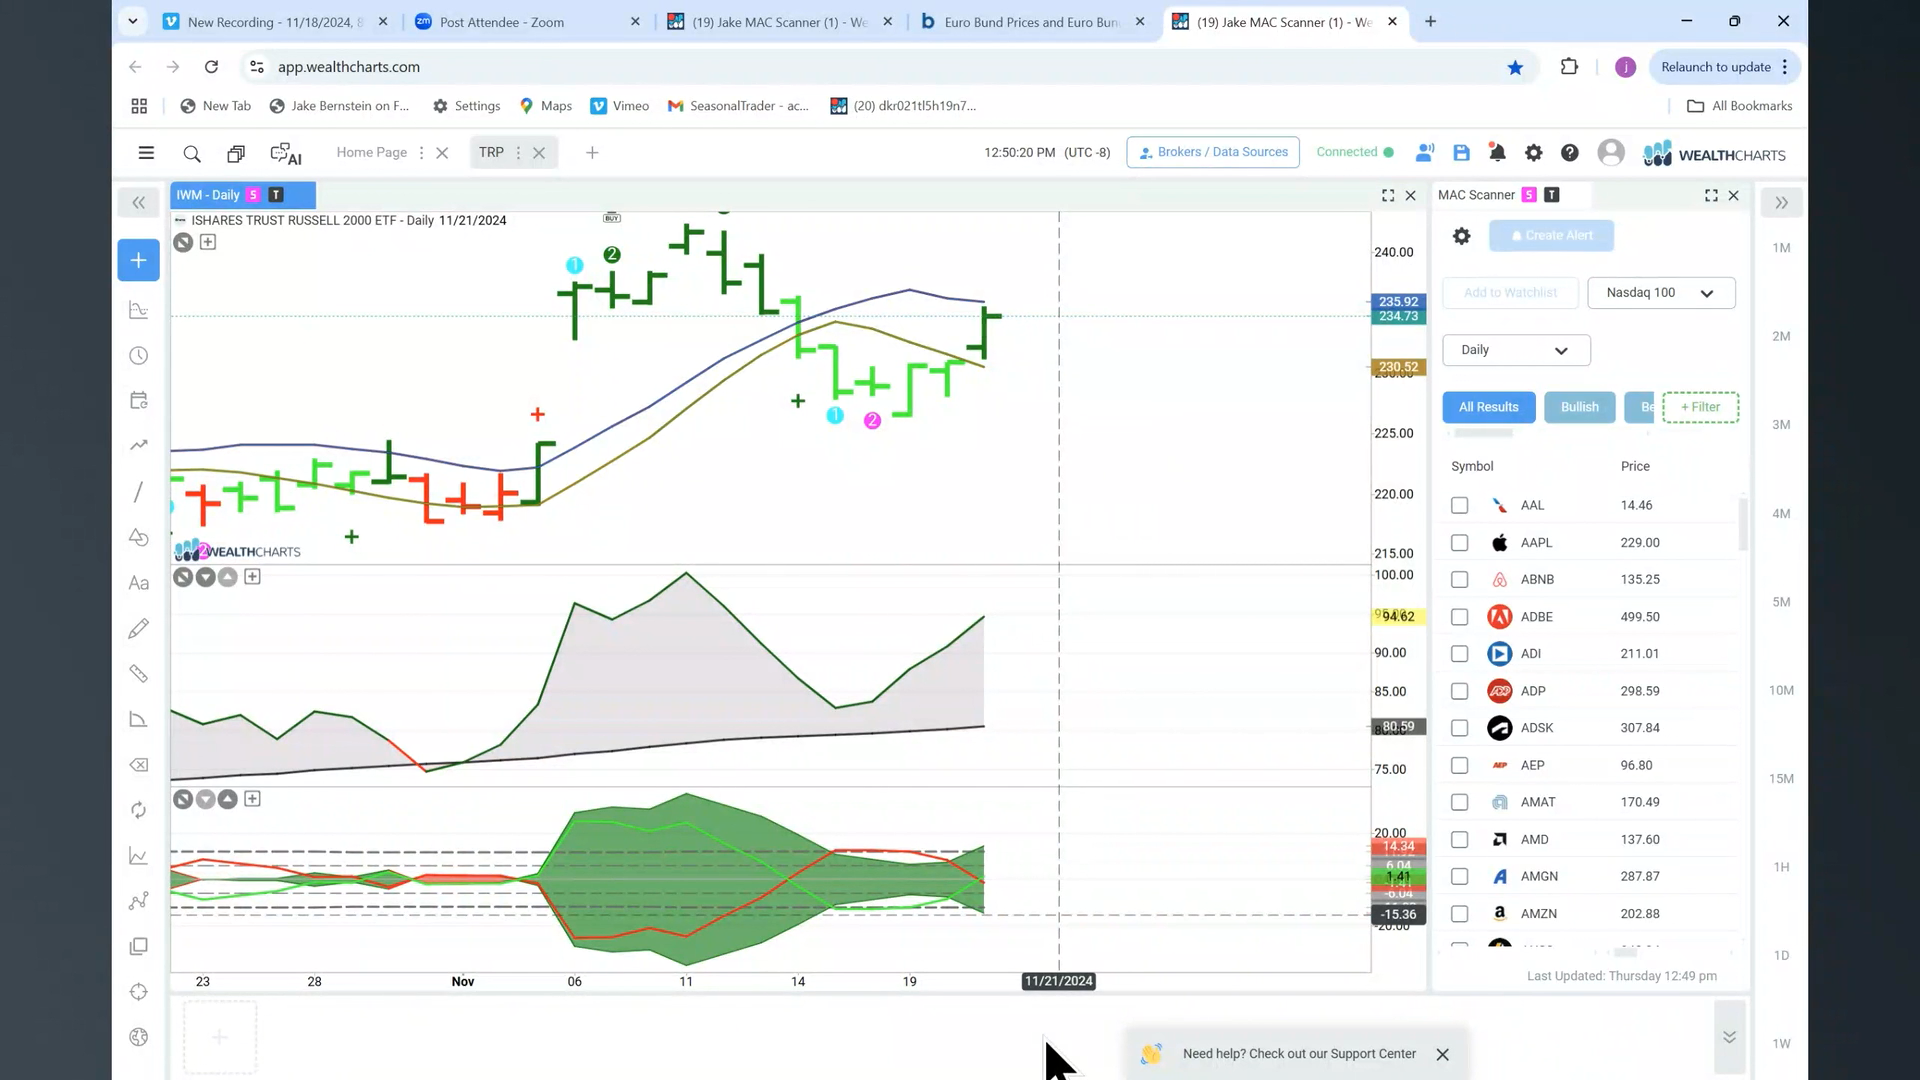Maximize the MAC Scanner panel
Screen dimensions: 1920x1080
(x=1711, y=196)
